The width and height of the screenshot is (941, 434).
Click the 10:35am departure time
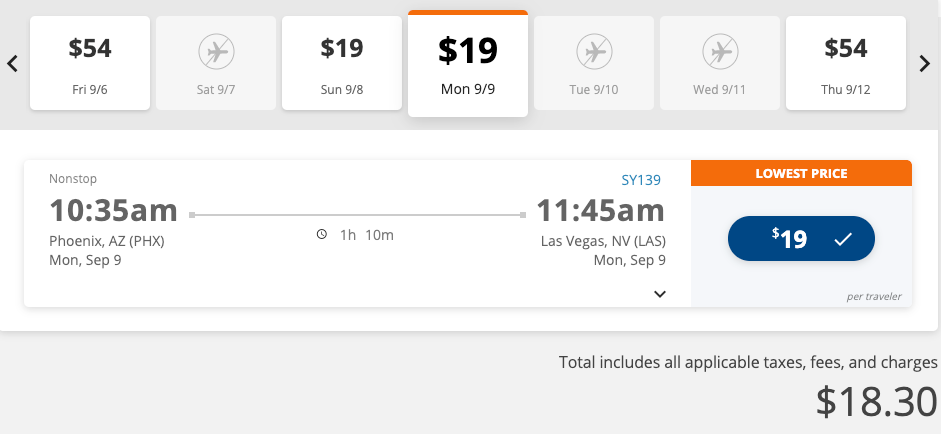(x=113, y=211)
